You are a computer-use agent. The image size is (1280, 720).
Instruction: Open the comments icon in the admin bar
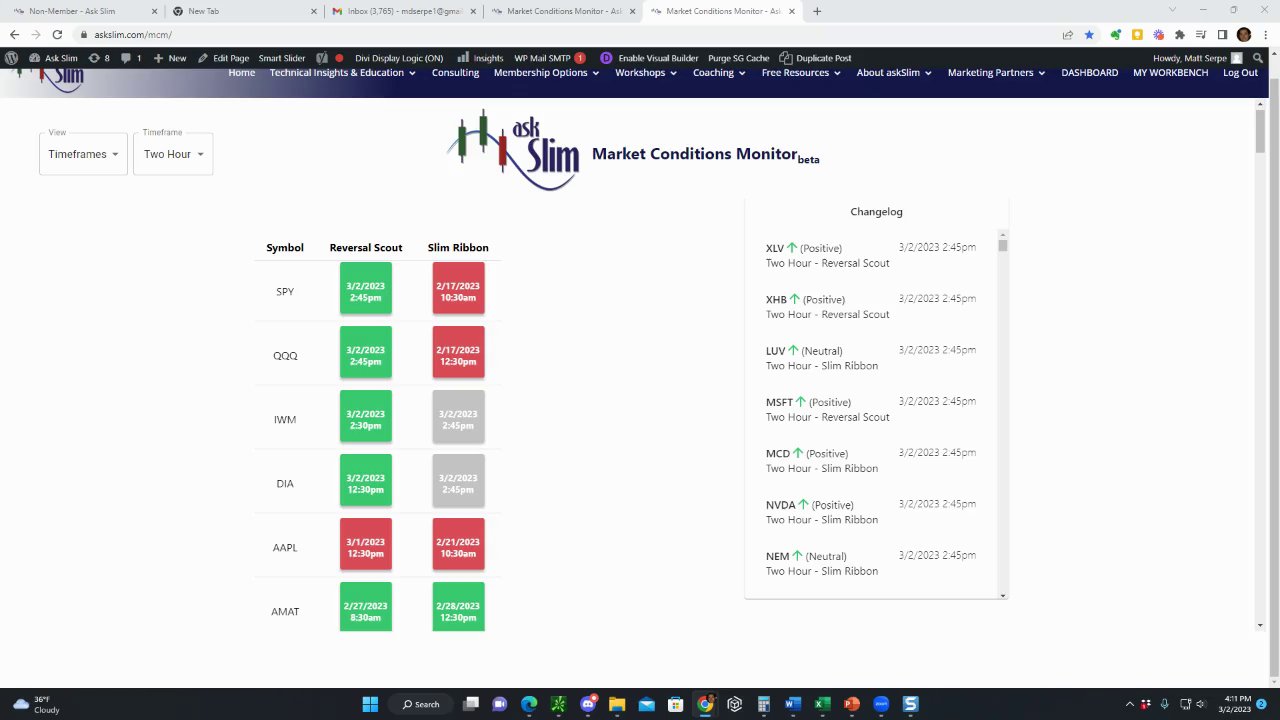point(131,58)
